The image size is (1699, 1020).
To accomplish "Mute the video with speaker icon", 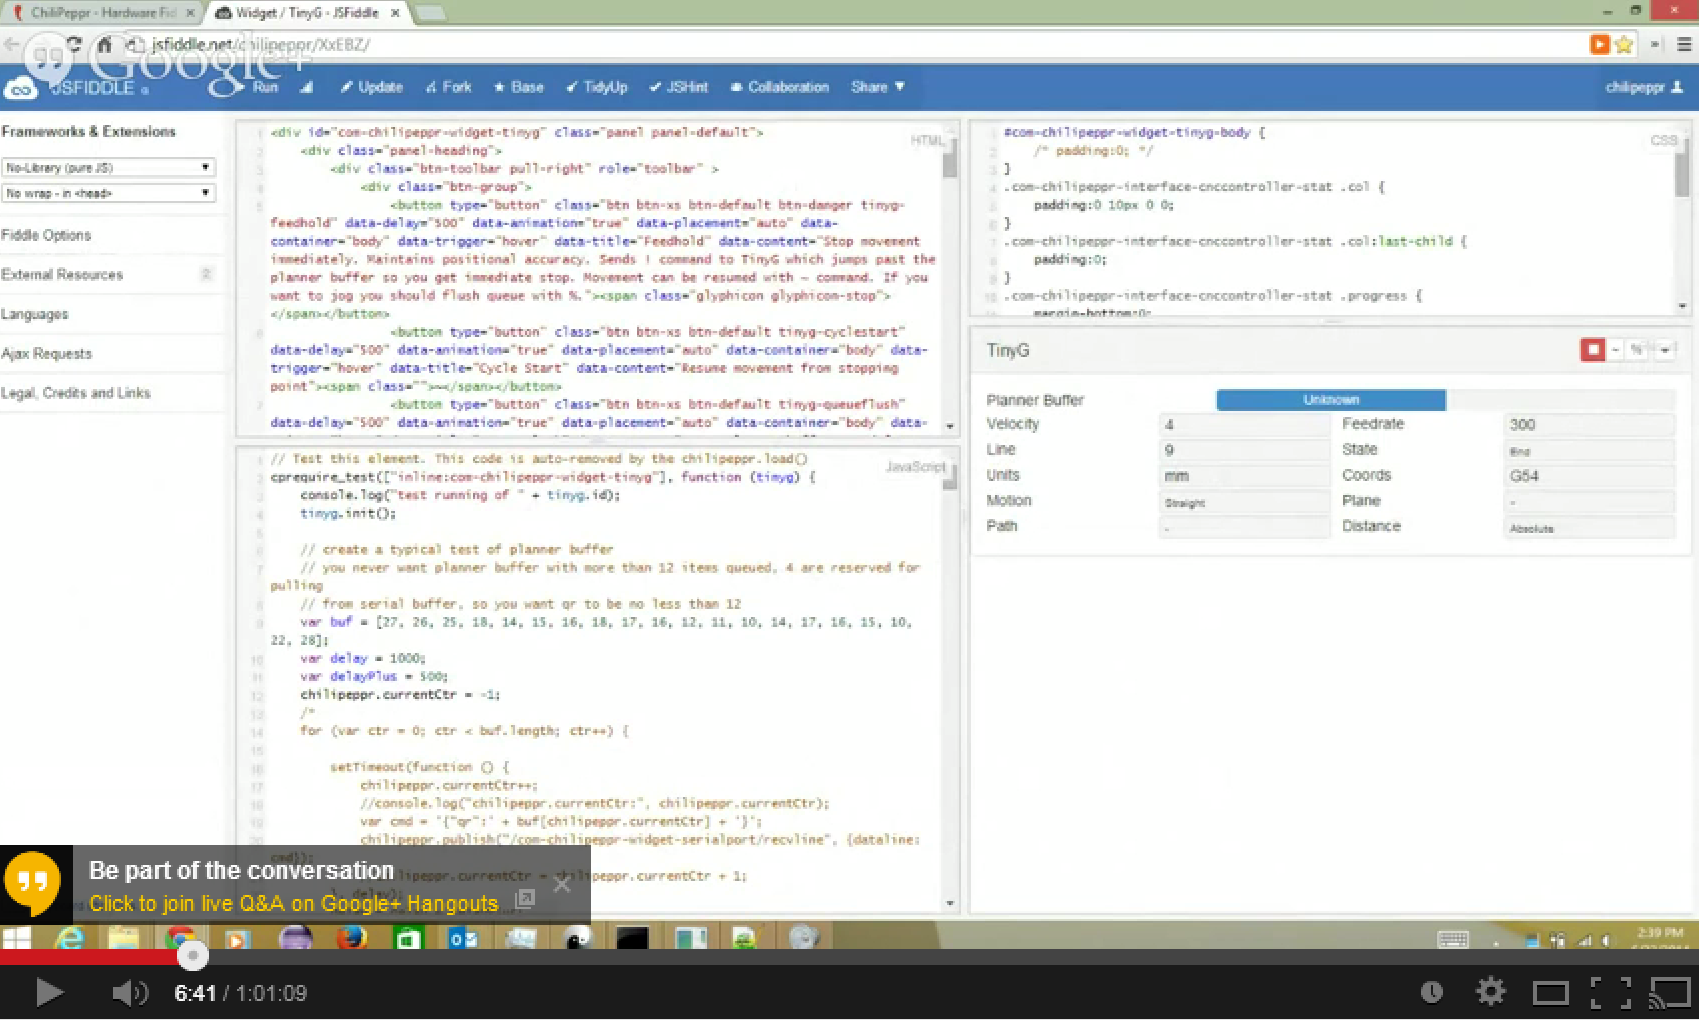I will (x=129, y=992).
